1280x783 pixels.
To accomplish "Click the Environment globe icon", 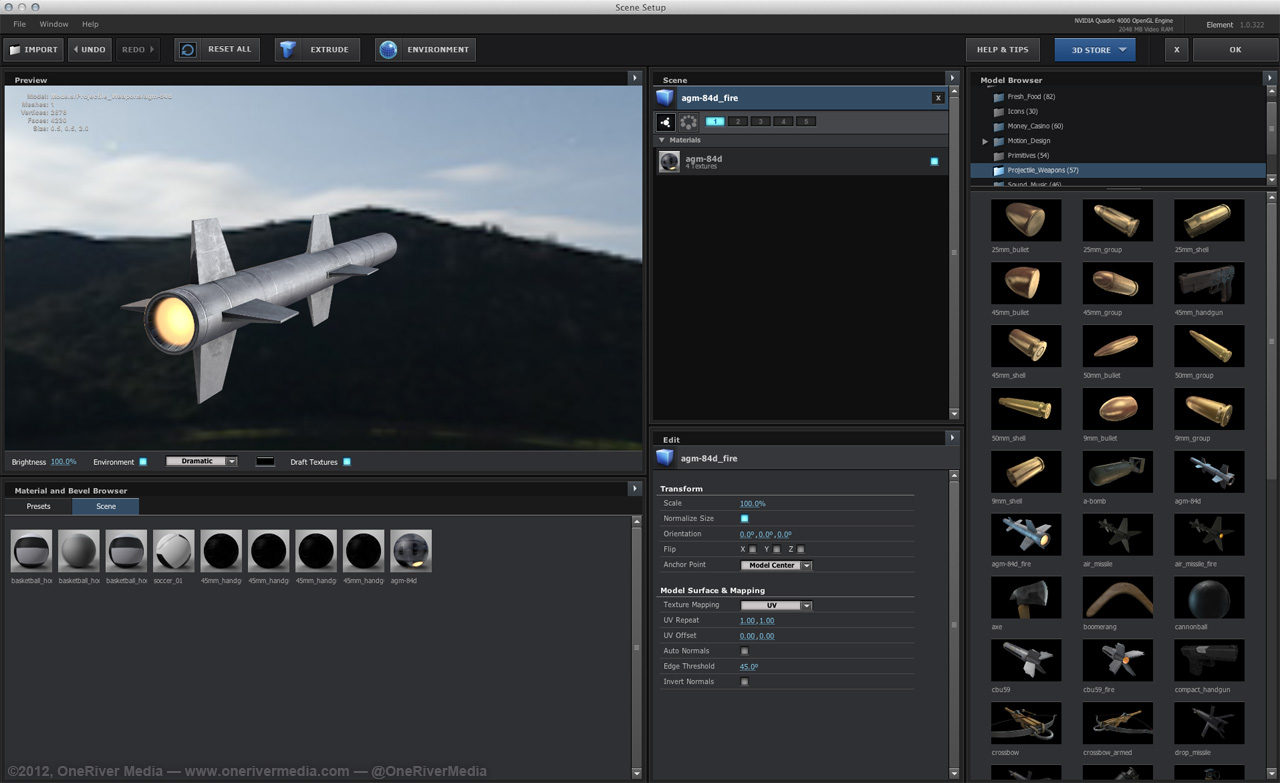I will 390,49.
